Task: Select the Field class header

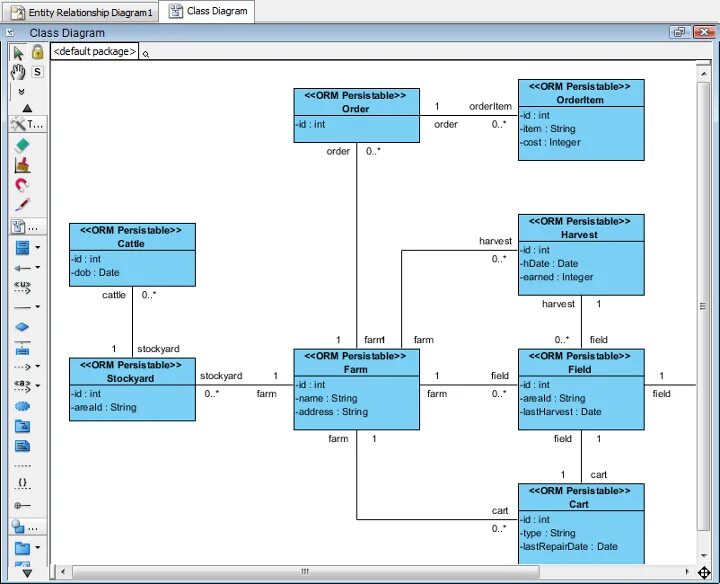Action: click(581, 363)
